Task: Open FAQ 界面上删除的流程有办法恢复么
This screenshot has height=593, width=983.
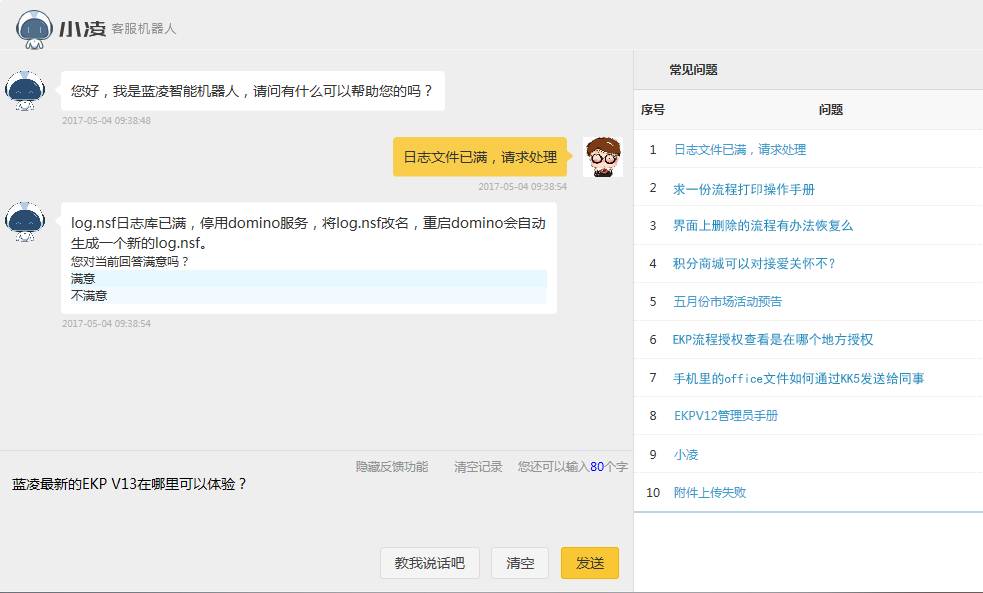Action: [x=763, y=226]
